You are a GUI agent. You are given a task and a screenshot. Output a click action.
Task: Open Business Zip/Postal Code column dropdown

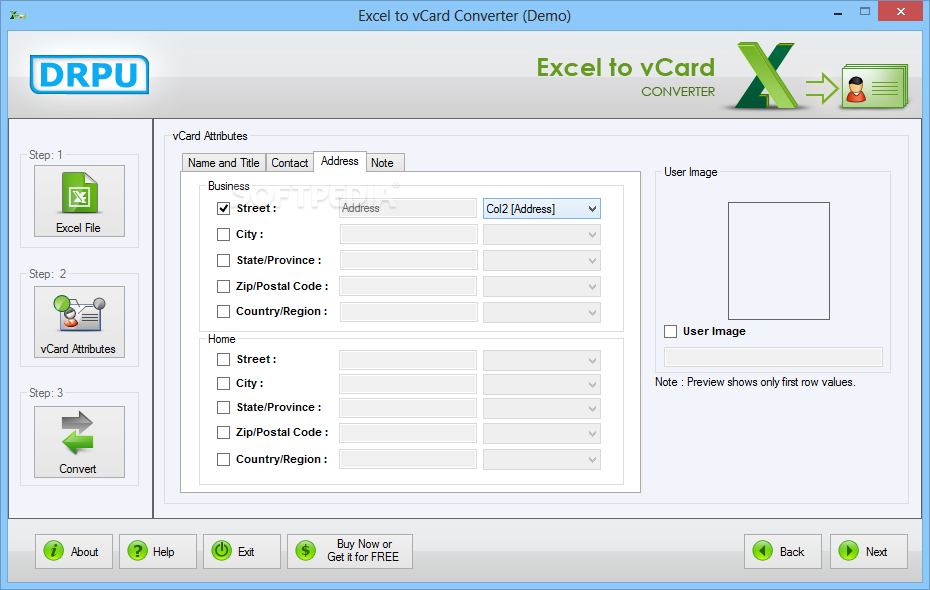(542, 287)
